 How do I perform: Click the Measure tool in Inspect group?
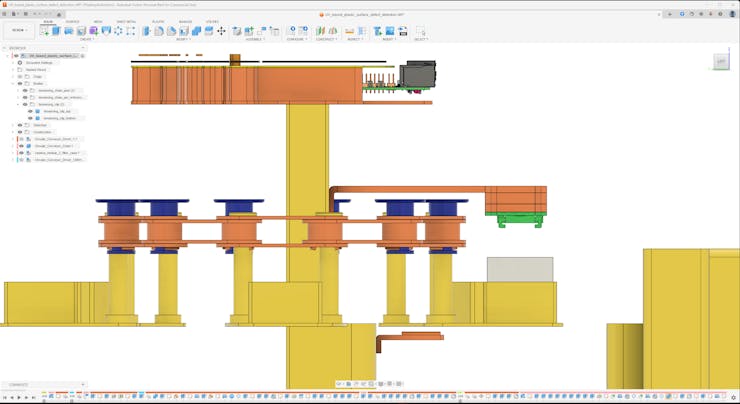coord(351,31)
